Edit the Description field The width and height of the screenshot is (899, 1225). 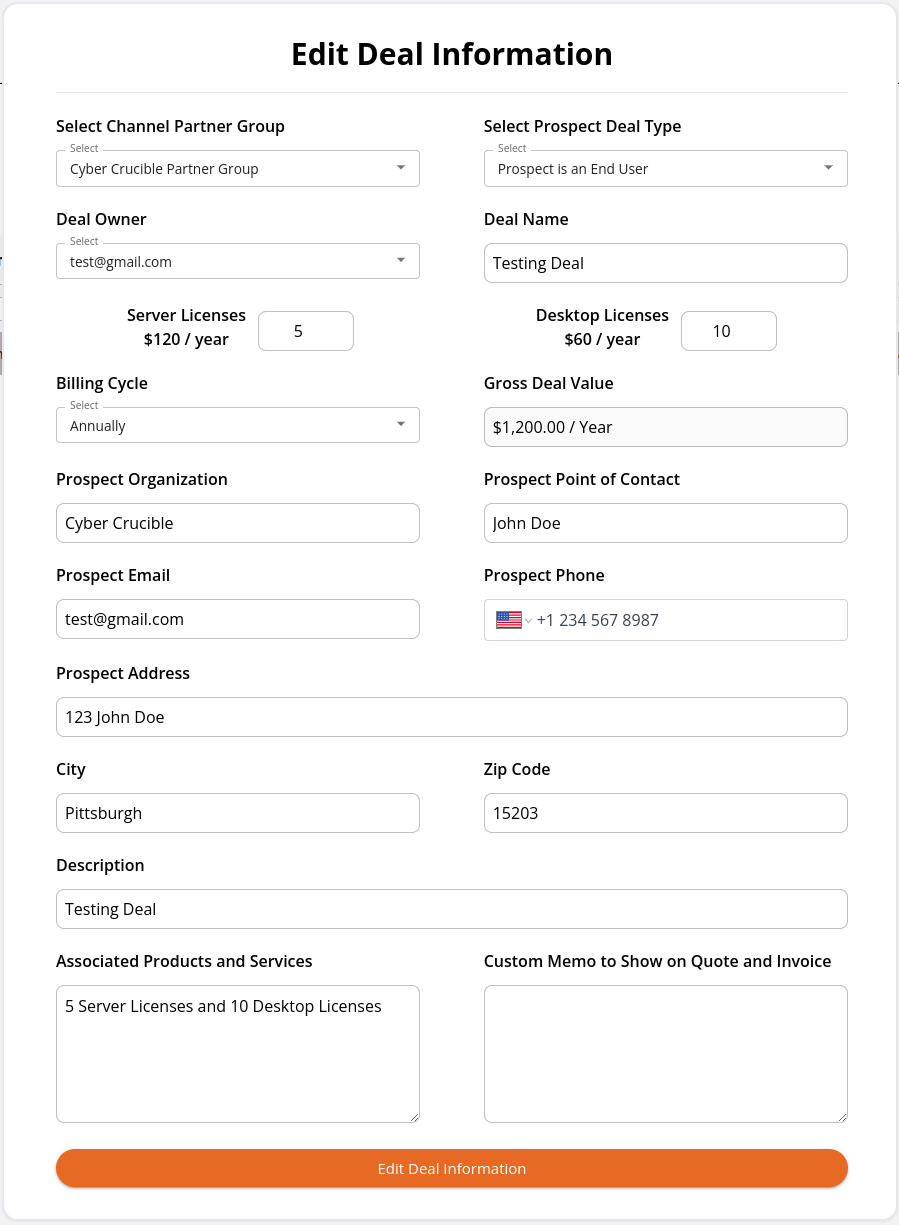(452, 909)
